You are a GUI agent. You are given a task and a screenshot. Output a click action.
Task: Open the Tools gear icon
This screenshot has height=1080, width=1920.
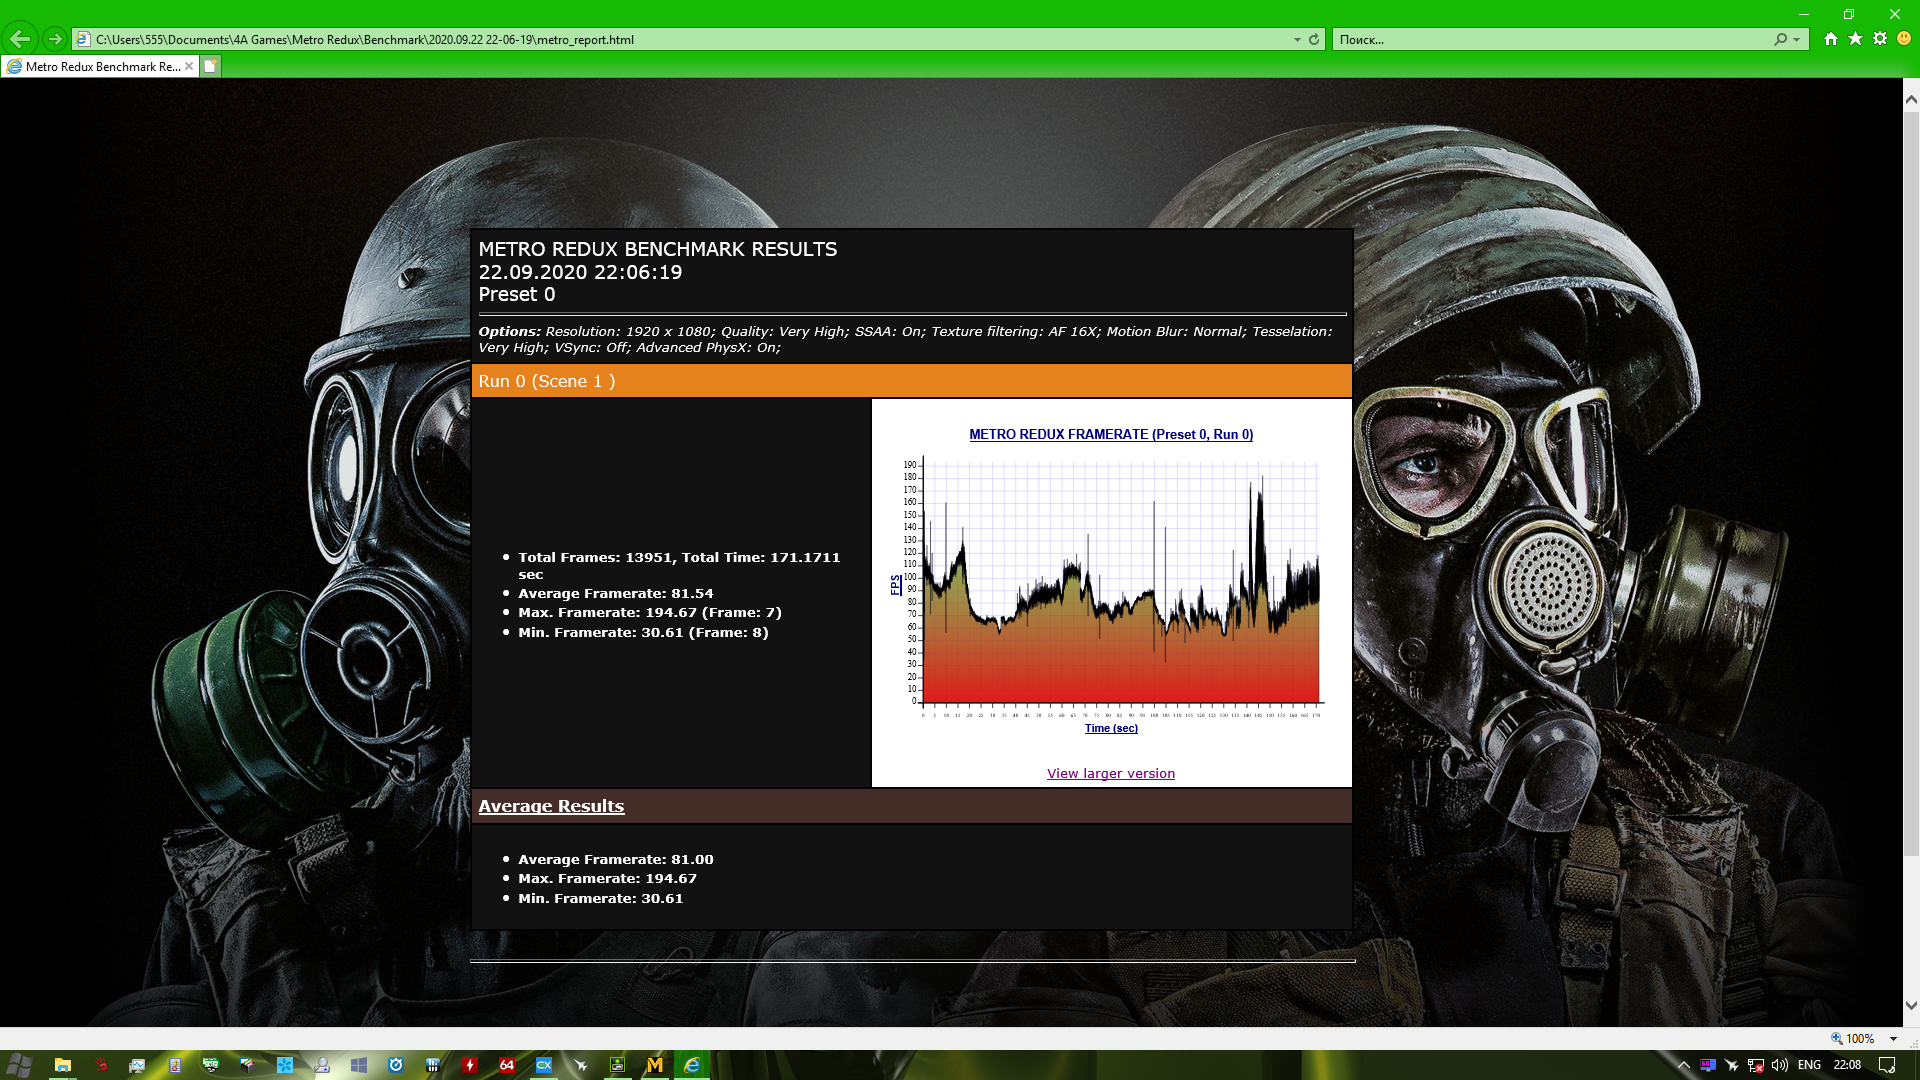[x=1880, y=39]
